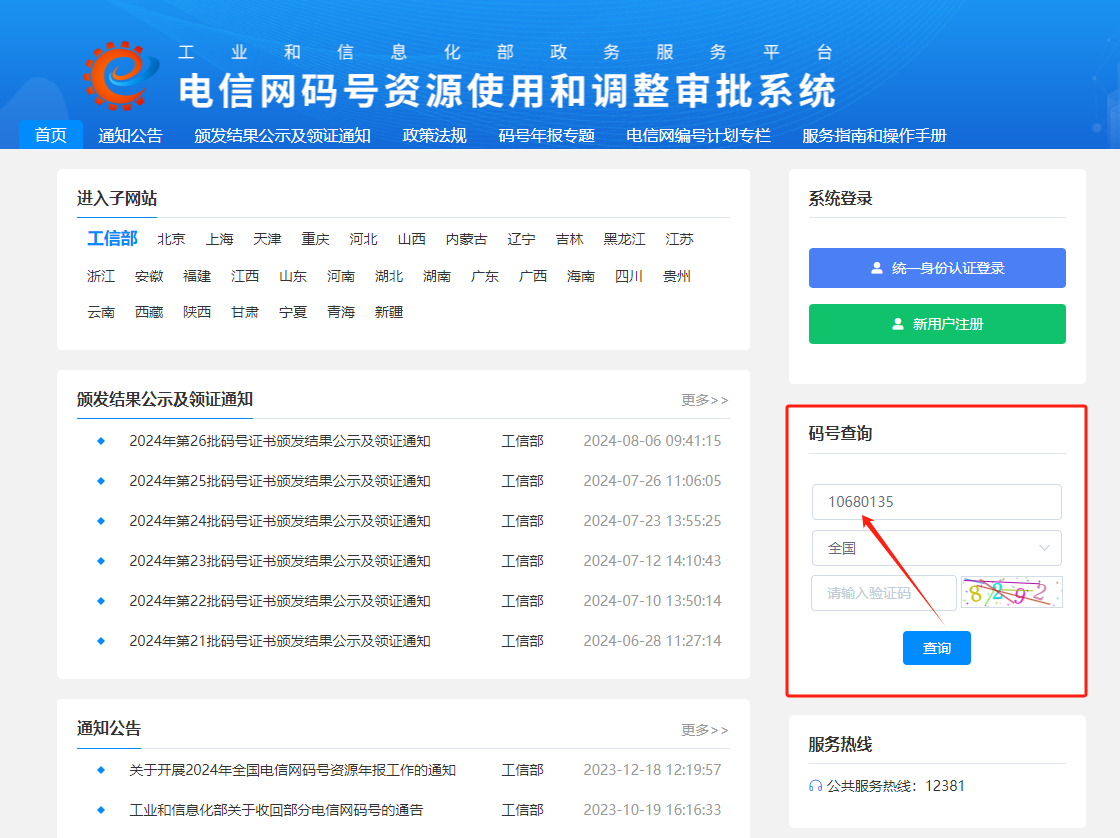Image resolution: width=1120 pixels, height=838 pixels.
Task: Select the 北京 sub-site link
Action: (x=171, y=239)
